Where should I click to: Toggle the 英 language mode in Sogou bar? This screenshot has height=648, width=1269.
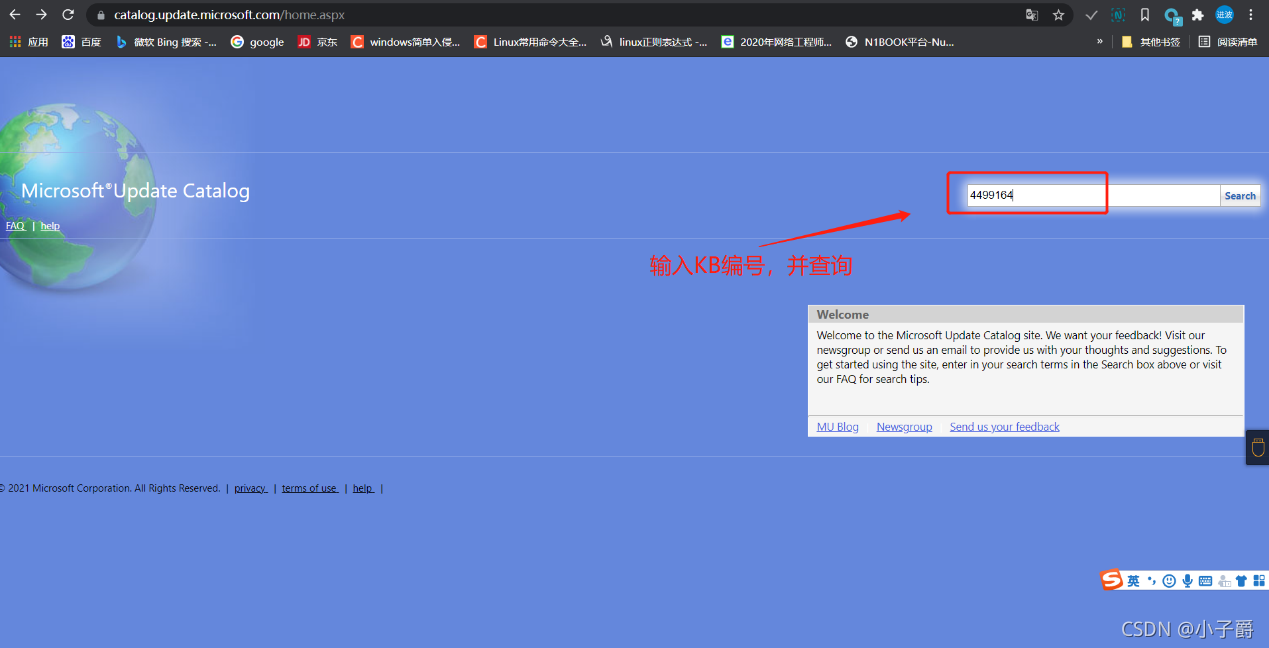[x=1133, y=581]
